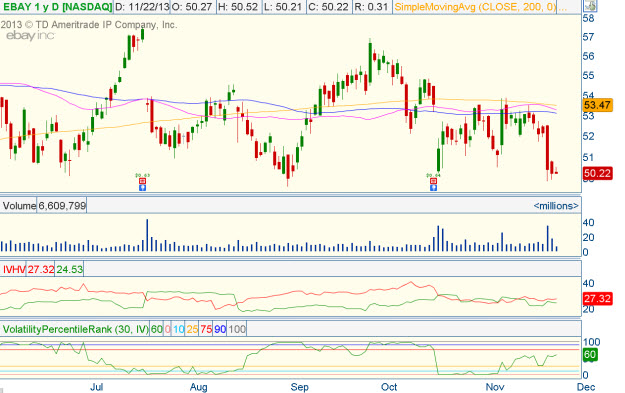Screen dimensions: 625x393
Task: Click the EBAY 1 y D [NASDAQ] symbol label
Action: (x=57, y=7)
